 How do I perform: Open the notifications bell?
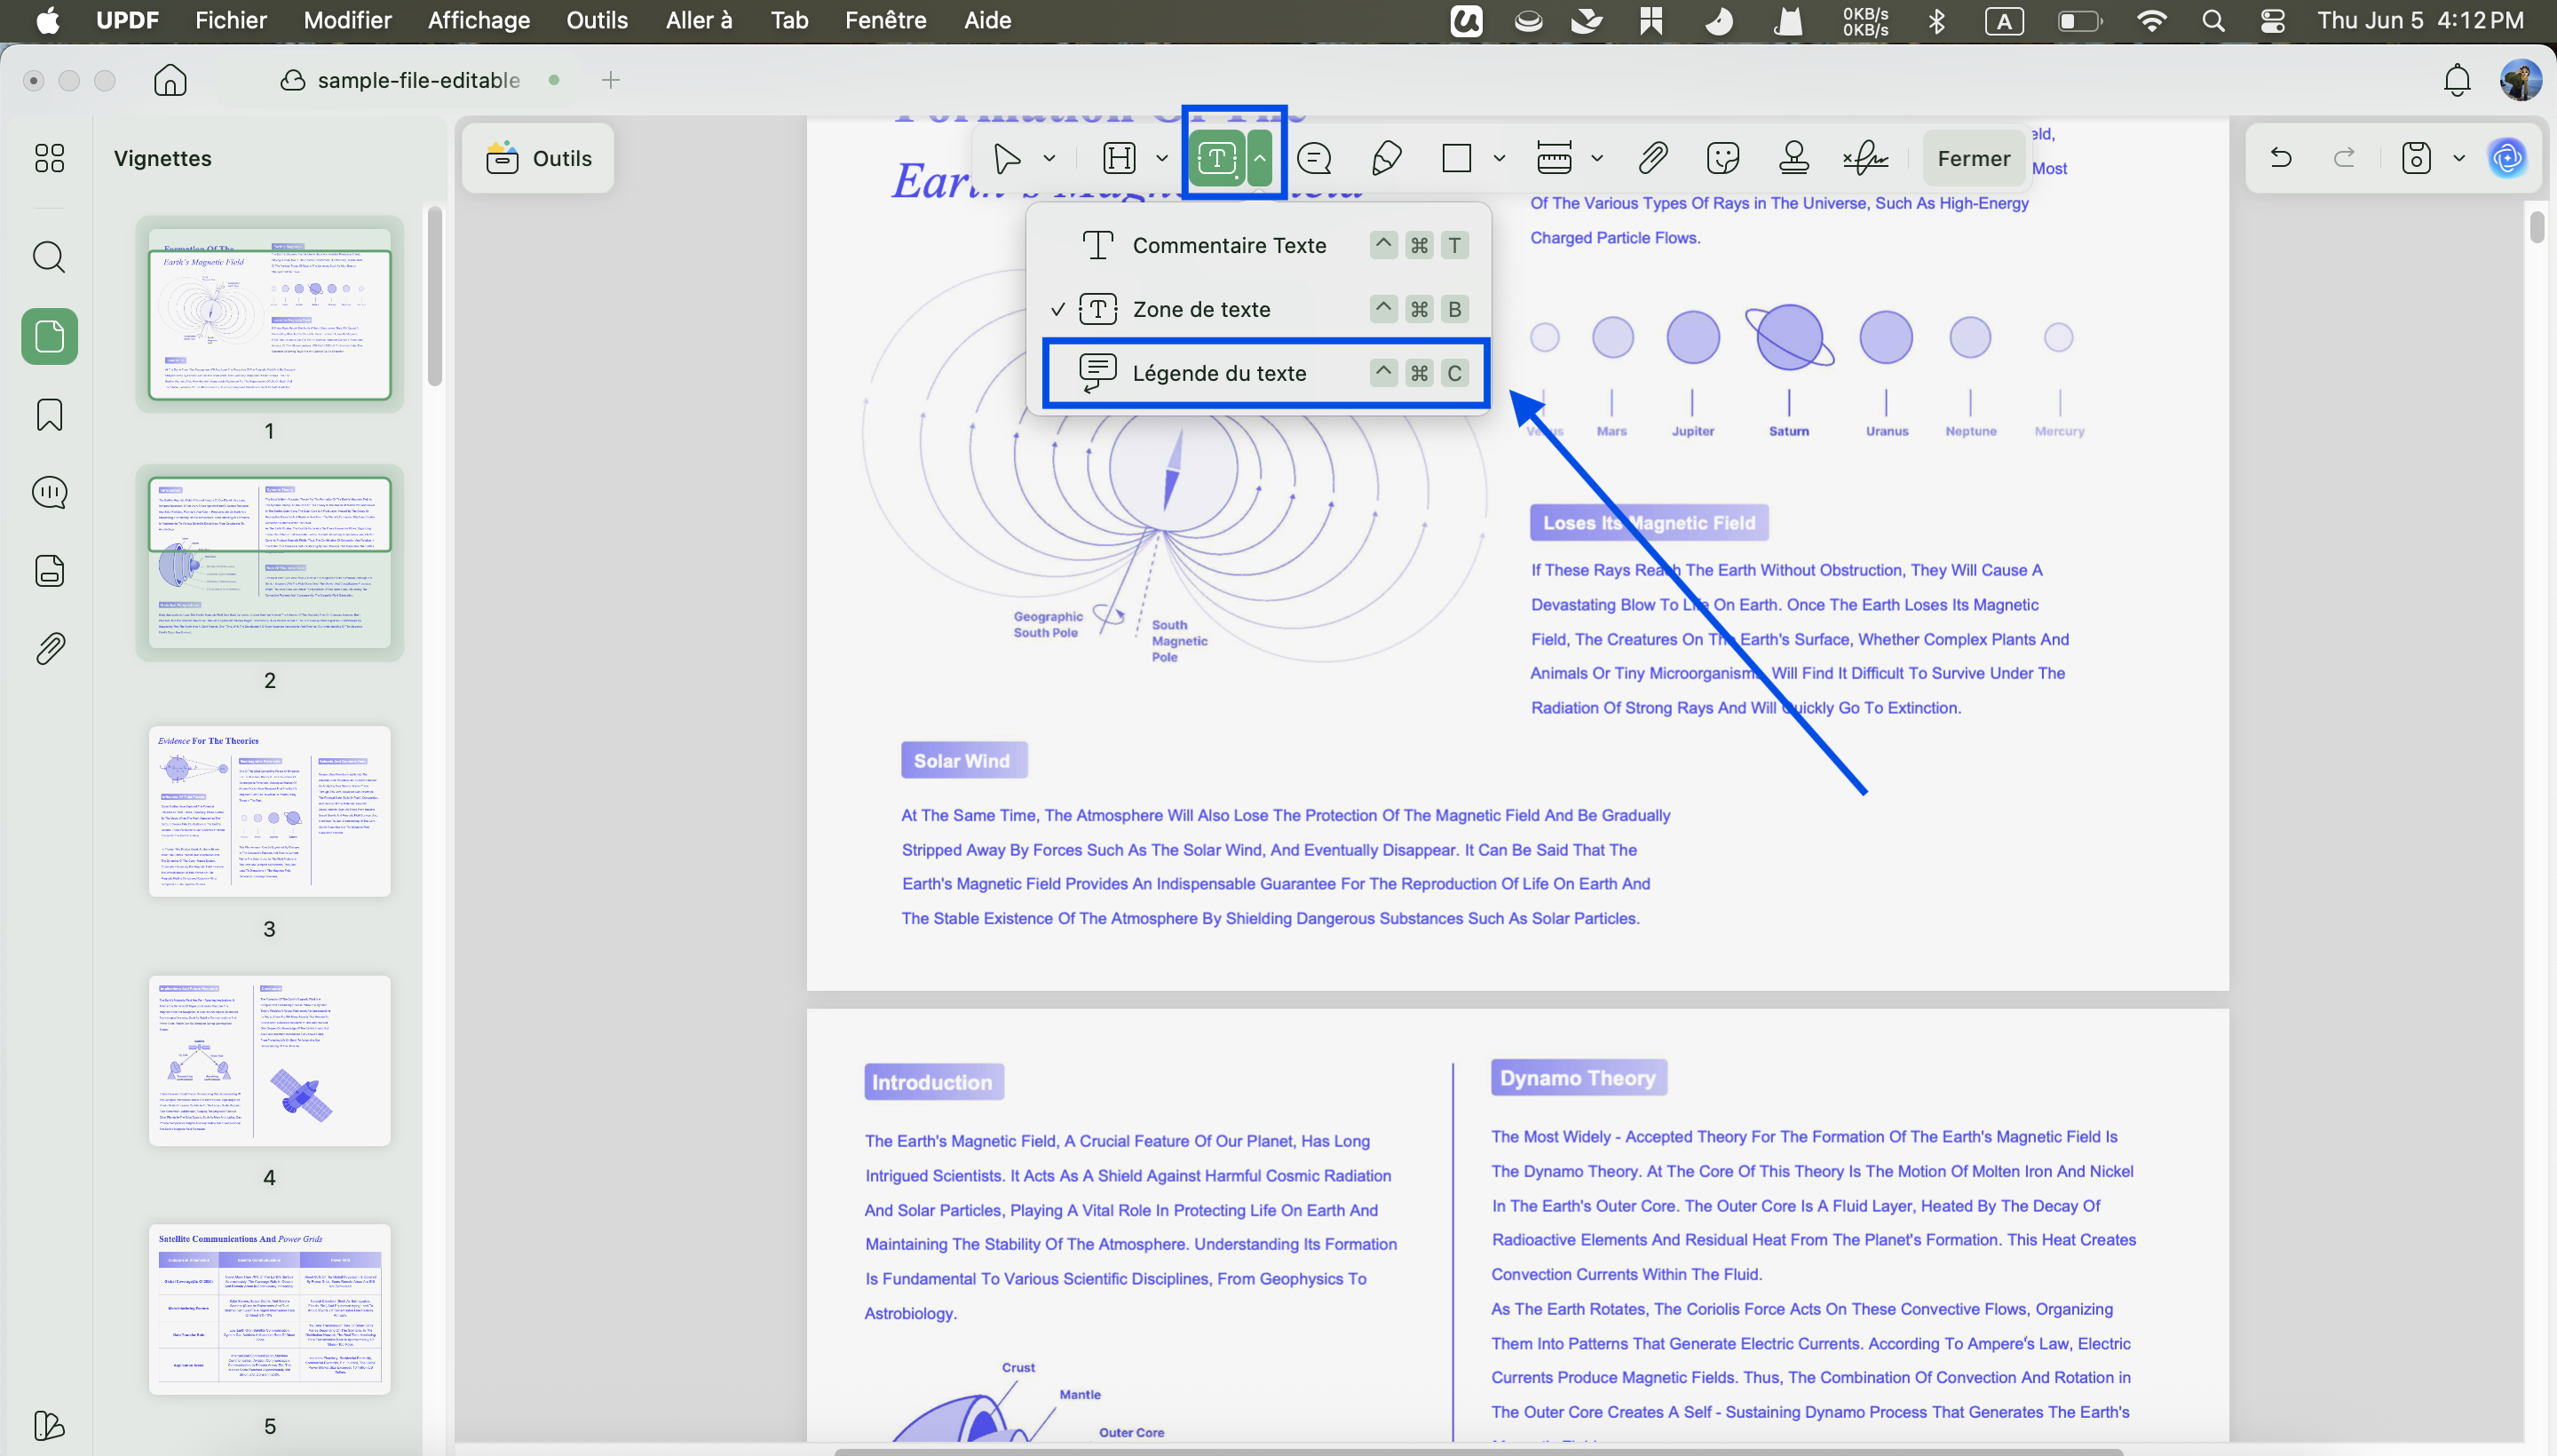(2457, 80)
